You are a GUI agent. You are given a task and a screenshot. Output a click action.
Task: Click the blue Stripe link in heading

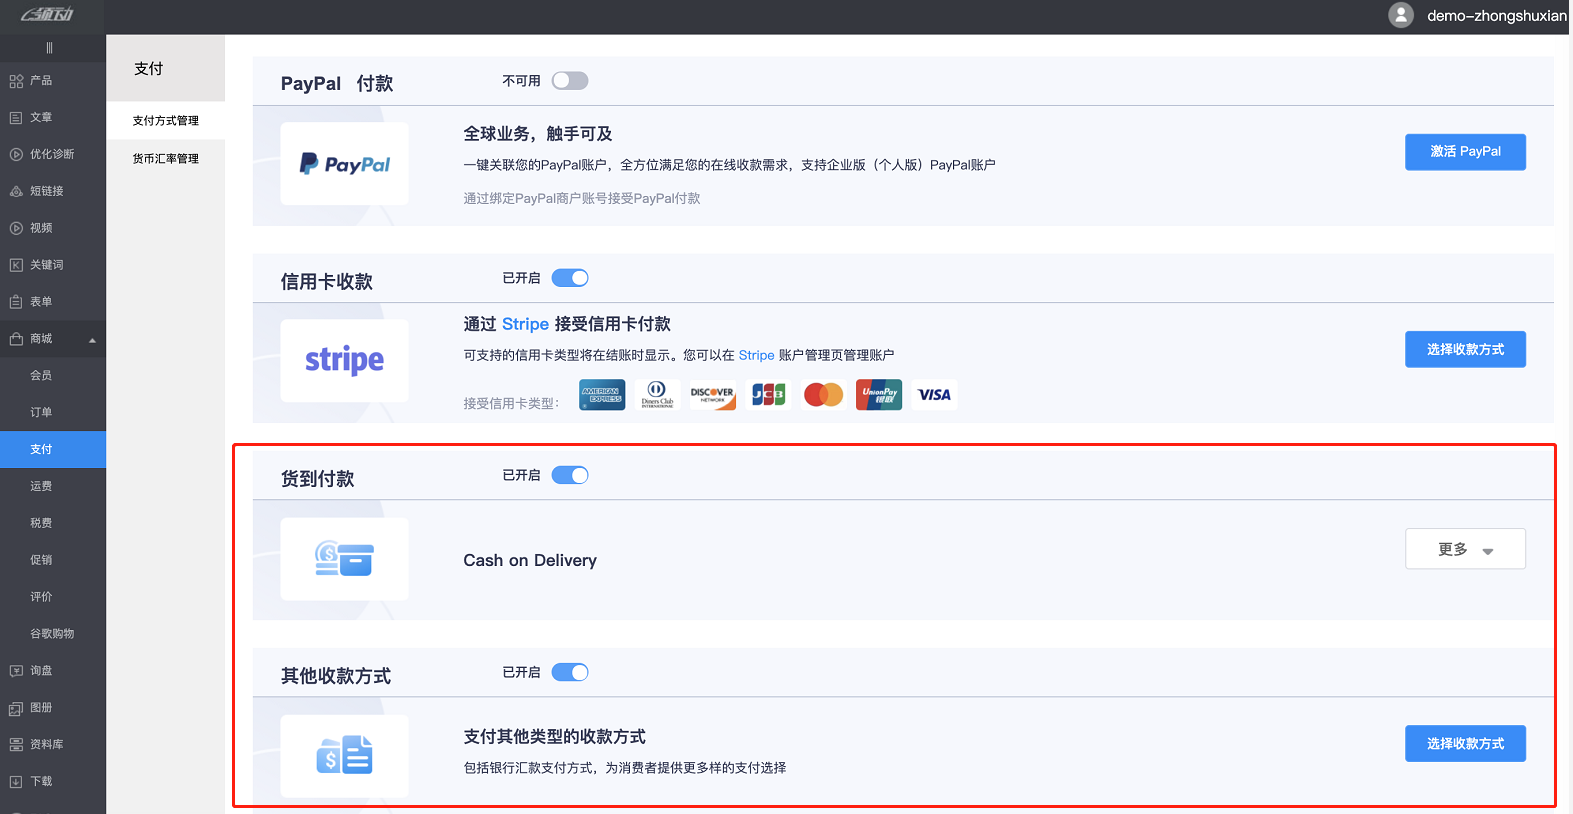click(x=525, y=324)
